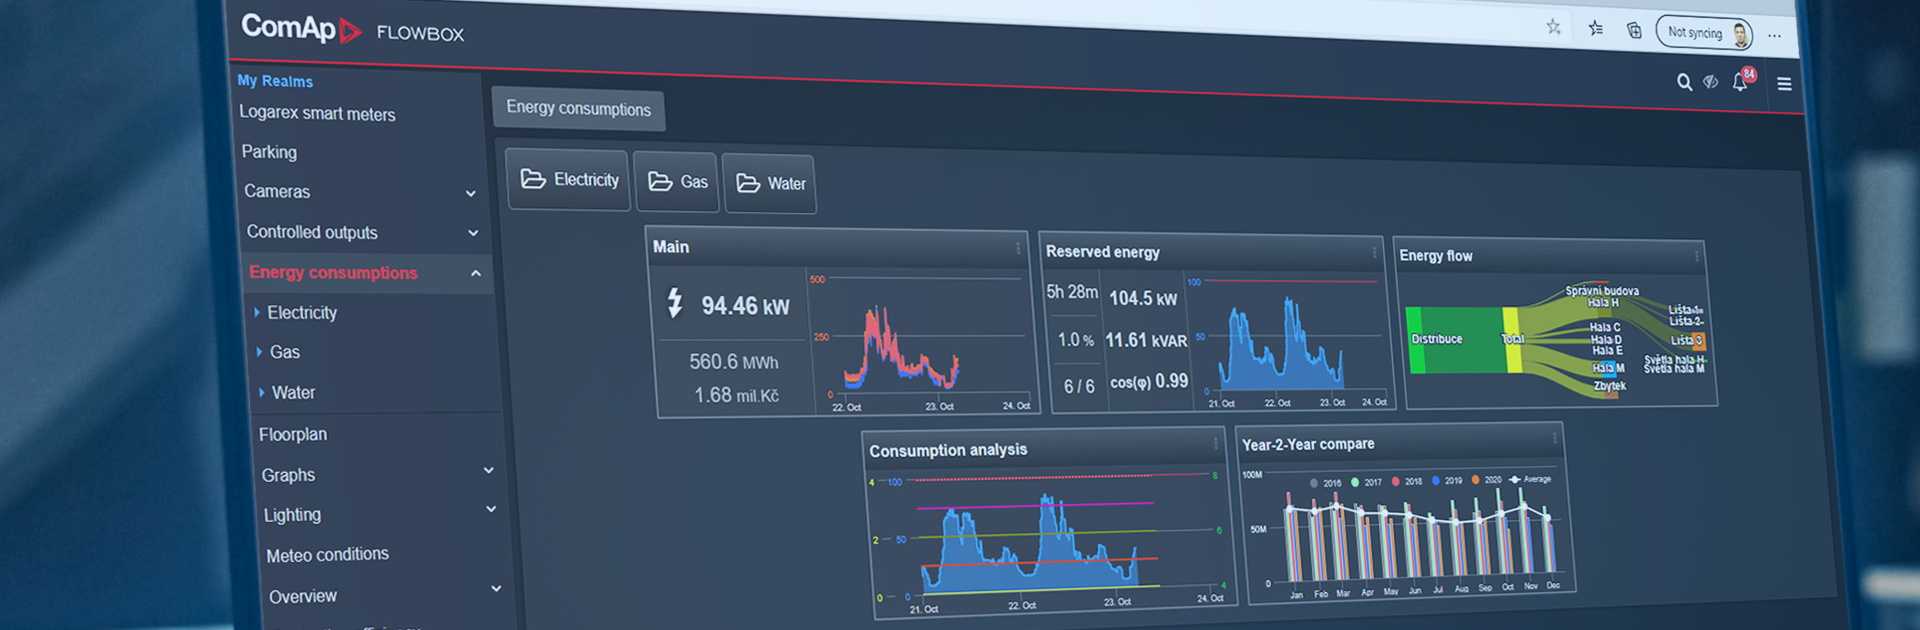Image resolution: width=1920 pixels, height=630 pixels.
Task: Expand the Overview menu chevron
Action: click(496, 589)
